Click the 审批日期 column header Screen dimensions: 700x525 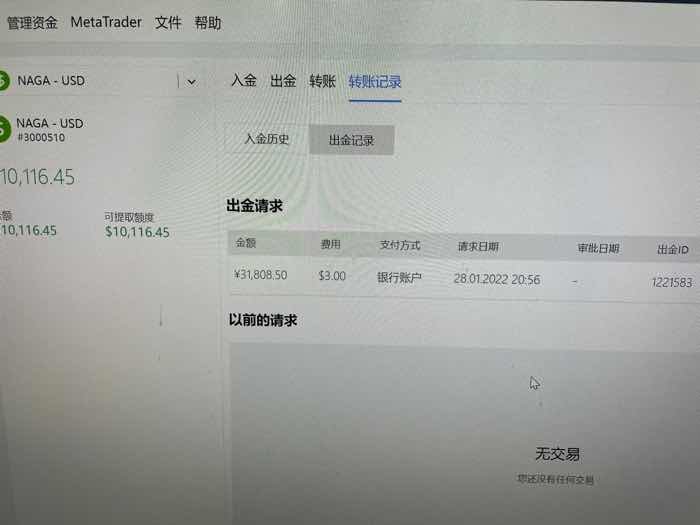599,248
